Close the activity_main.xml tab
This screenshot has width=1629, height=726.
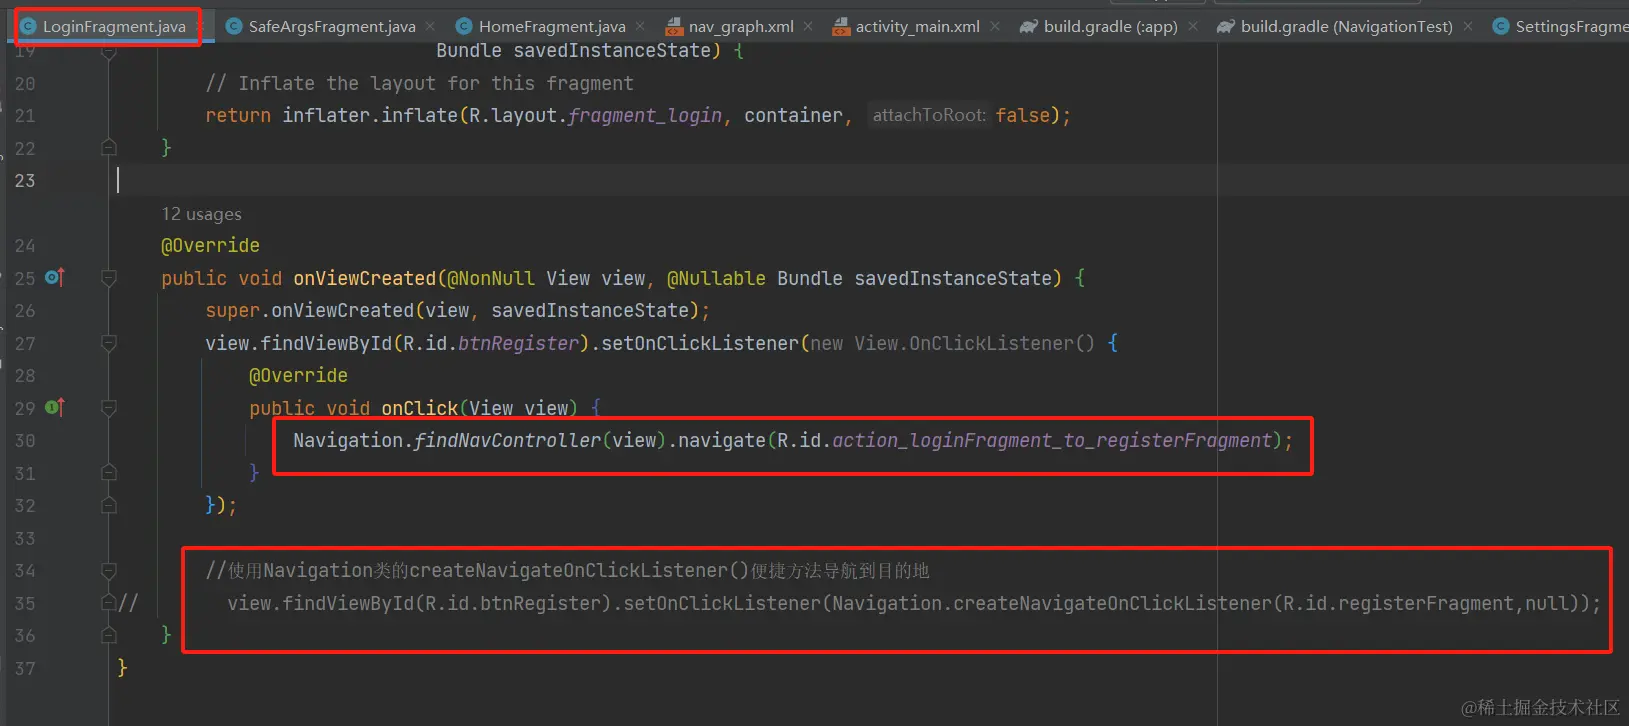pos(994,27)
